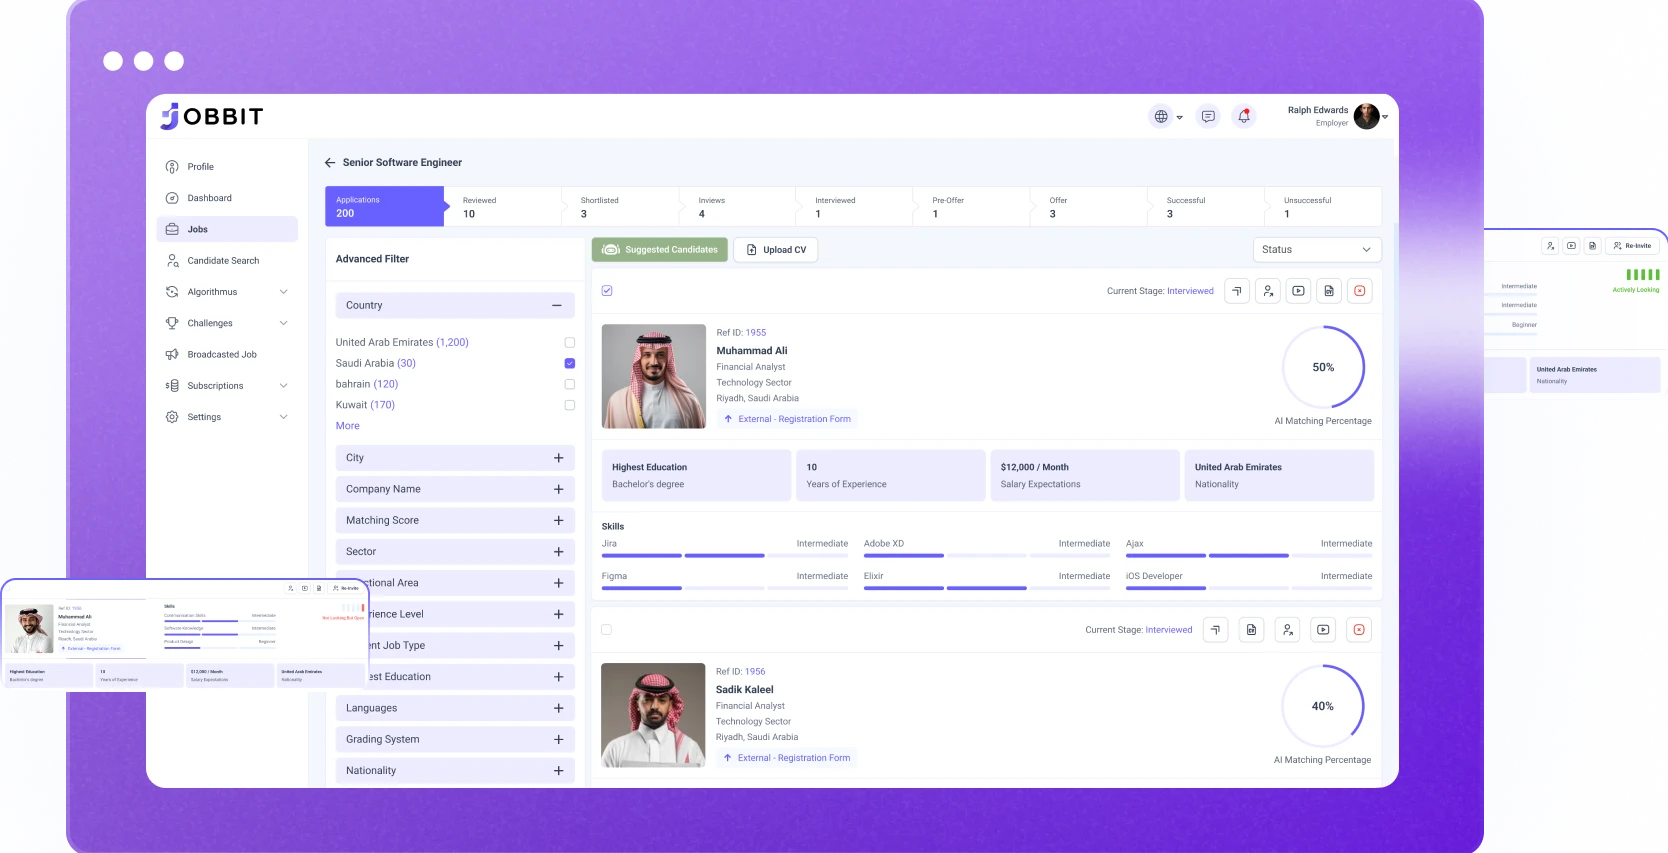The image size is (1668, 853).
Task: Open Candidate Search in the sidebar
Action: [223, 261]
